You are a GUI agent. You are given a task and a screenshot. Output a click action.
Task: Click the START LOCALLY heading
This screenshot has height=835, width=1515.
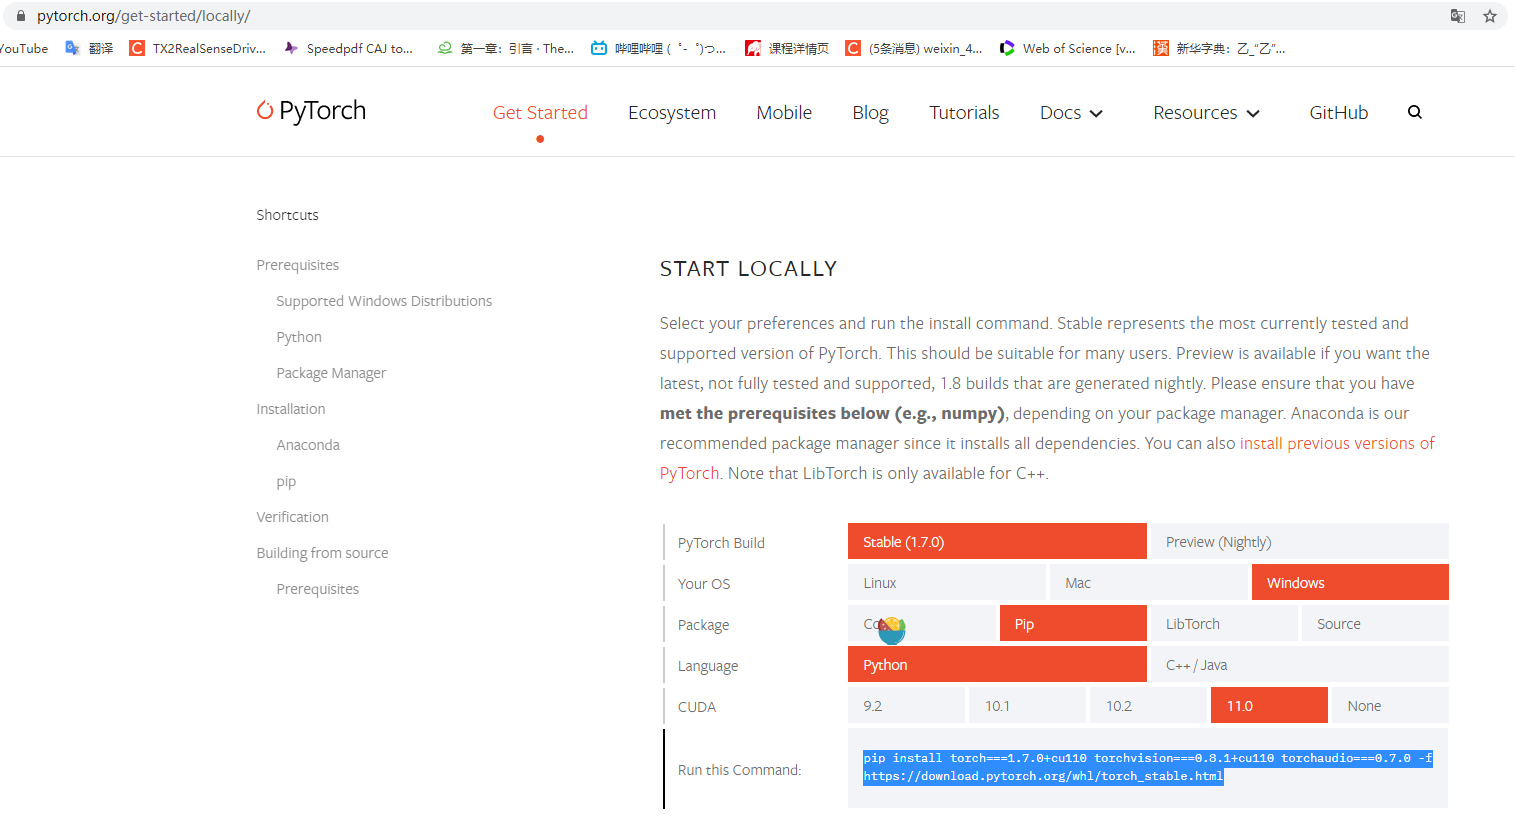(748, 269)
